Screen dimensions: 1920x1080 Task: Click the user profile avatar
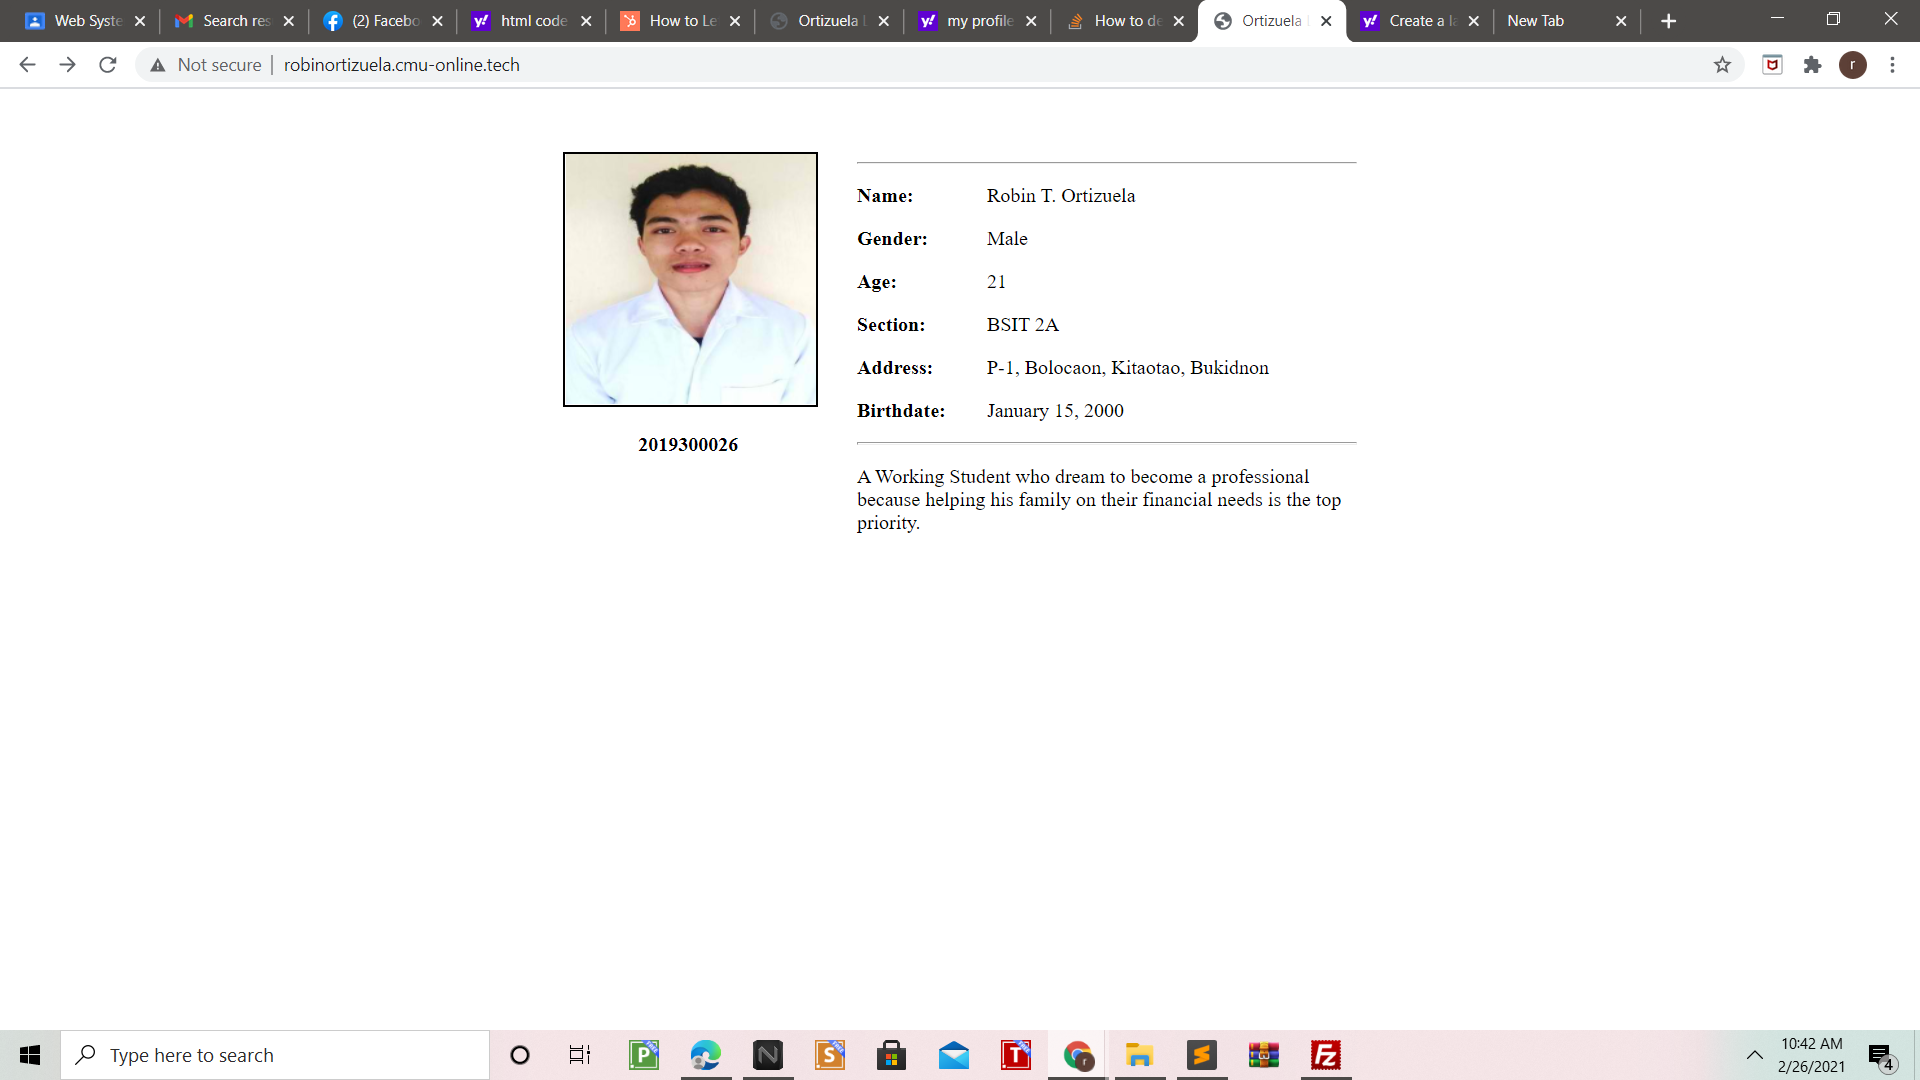point(1852,65)
